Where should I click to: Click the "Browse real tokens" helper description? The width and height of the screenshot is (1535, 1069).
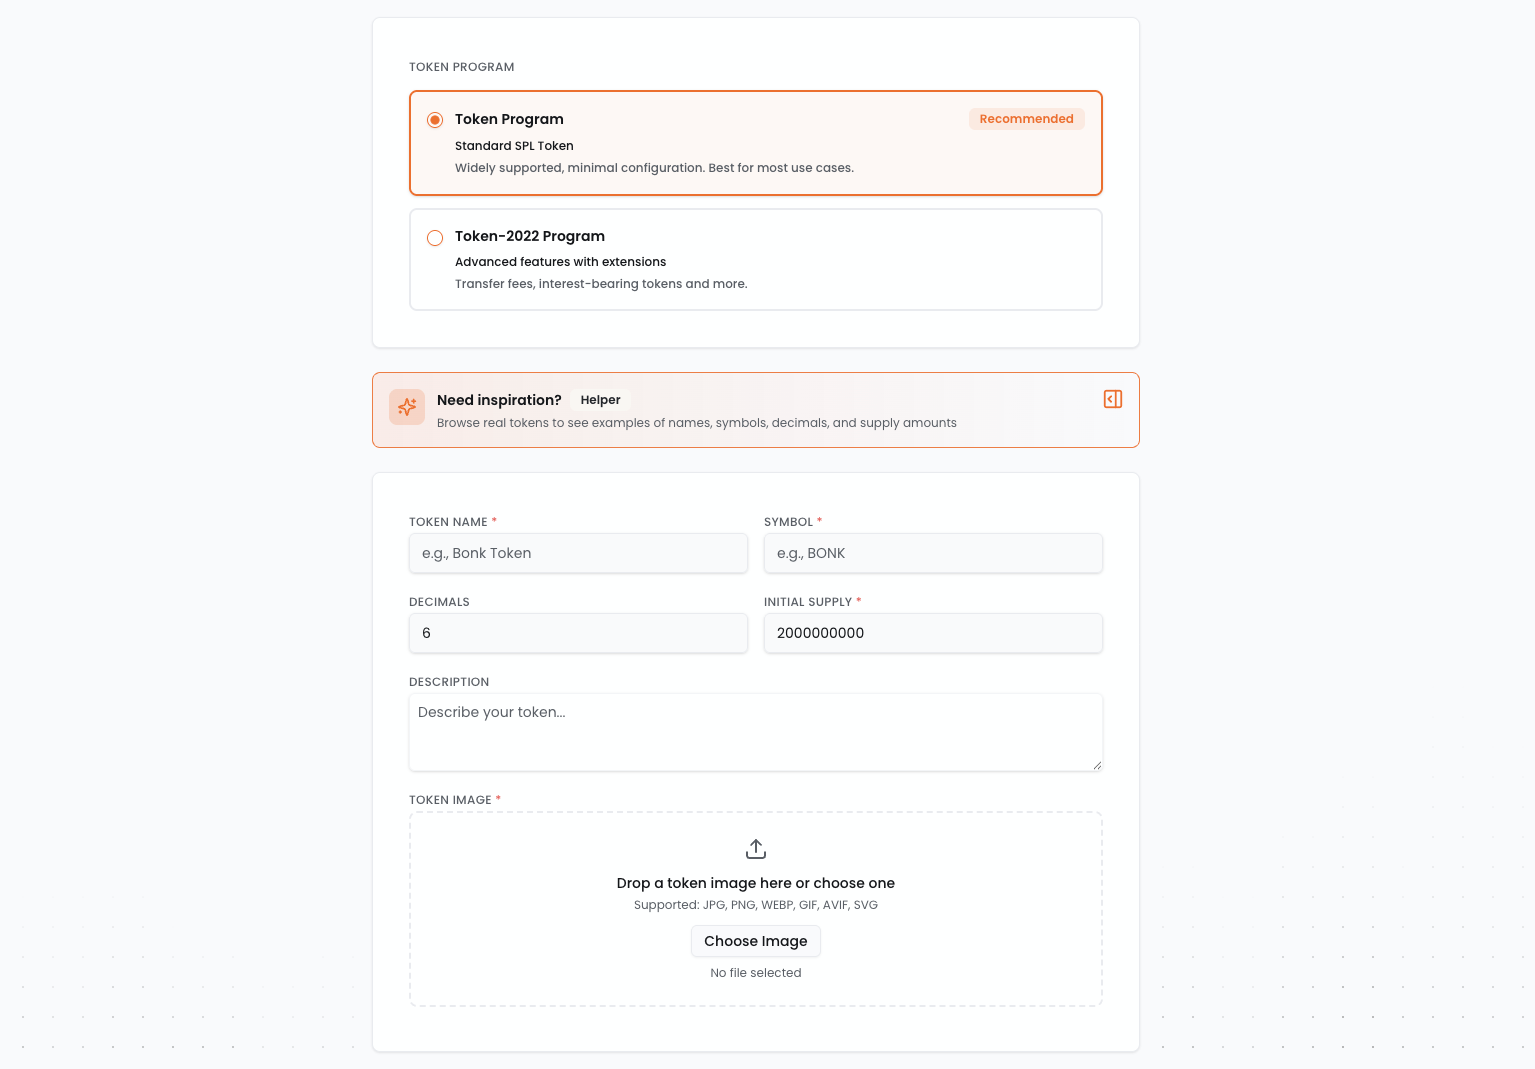(x=696, y=423)
